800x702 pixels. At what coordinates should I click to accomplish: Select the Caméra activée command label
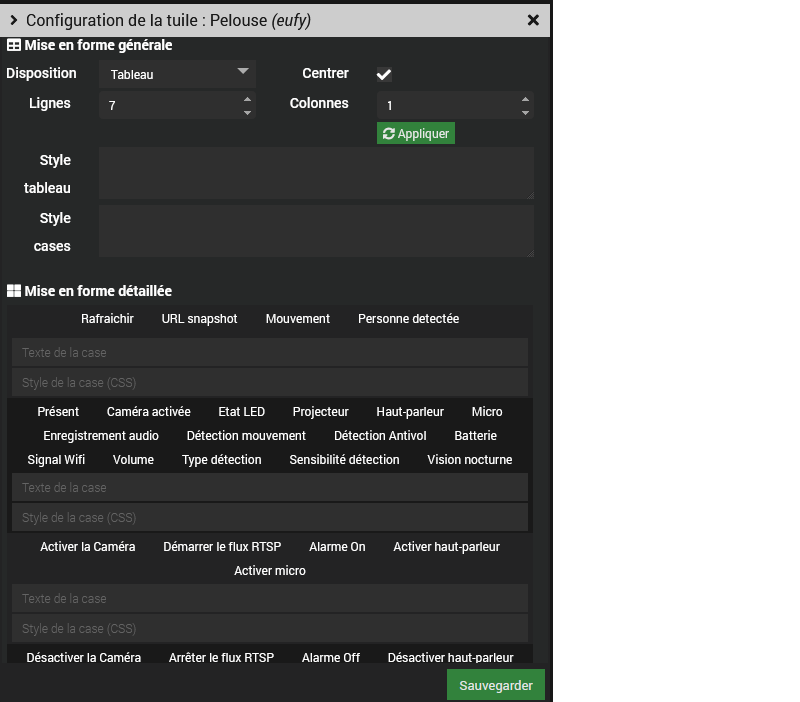pyautogui.click(x=148, y=412)
